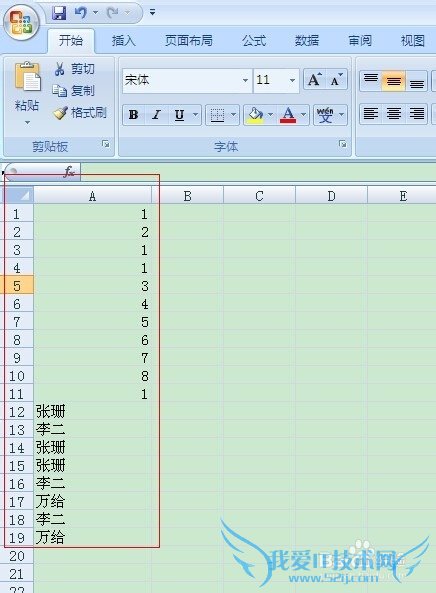Open the 公式 ribbon tab

(x=254, y=40)
